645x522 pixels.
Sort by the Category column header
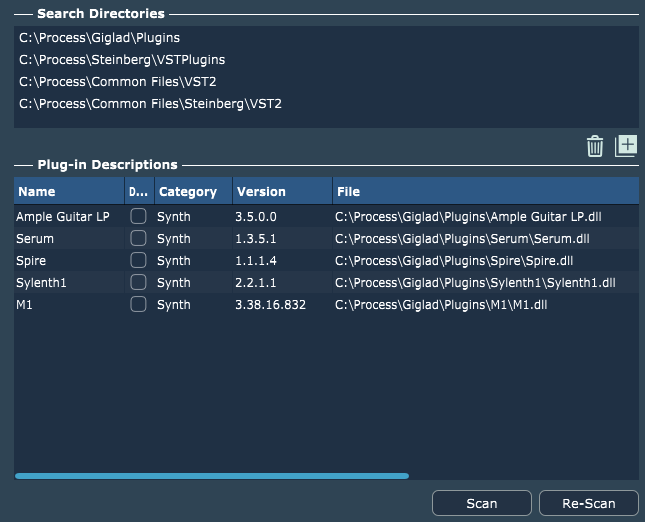[x=193, y=191]
